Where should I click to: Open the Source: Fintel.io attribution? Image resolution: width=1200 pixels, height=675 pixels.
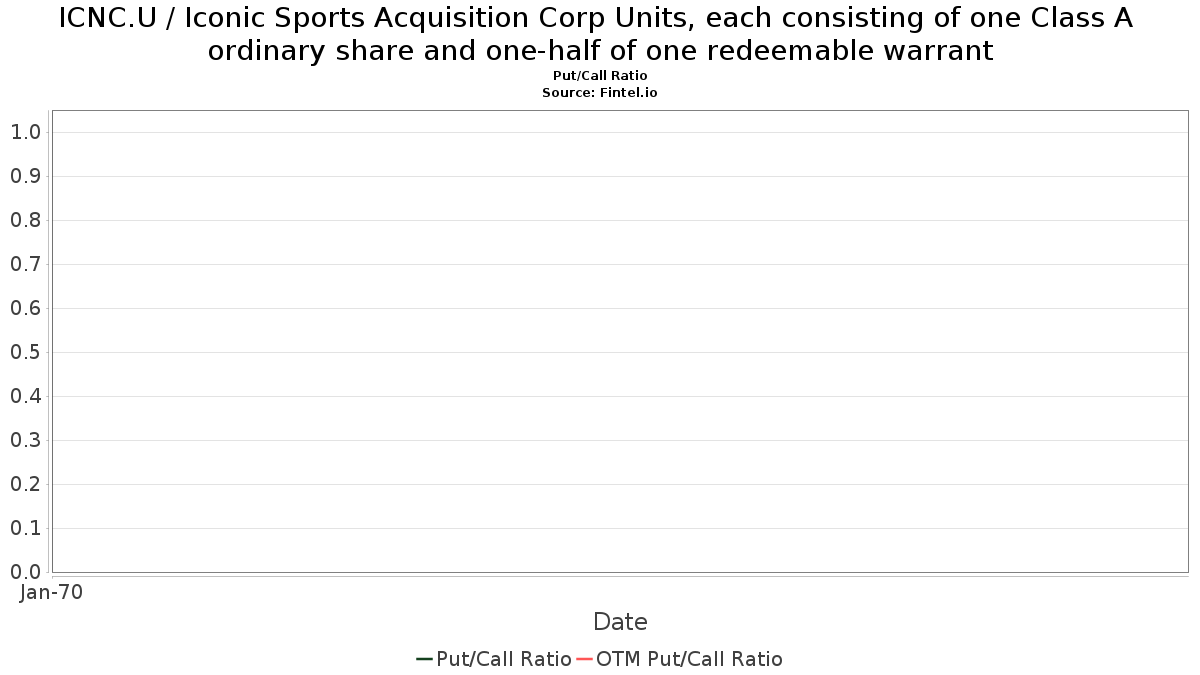click(600, 92)
